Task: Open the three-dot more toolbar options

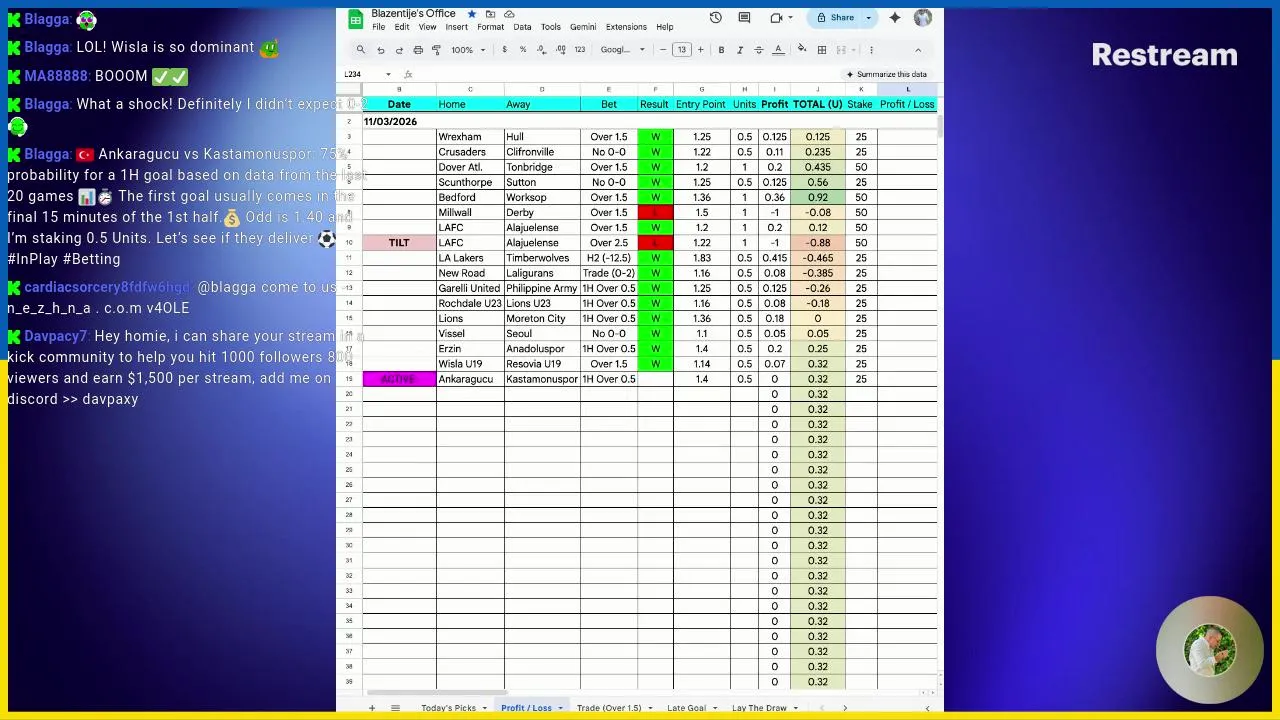Action: click(871, 50)
